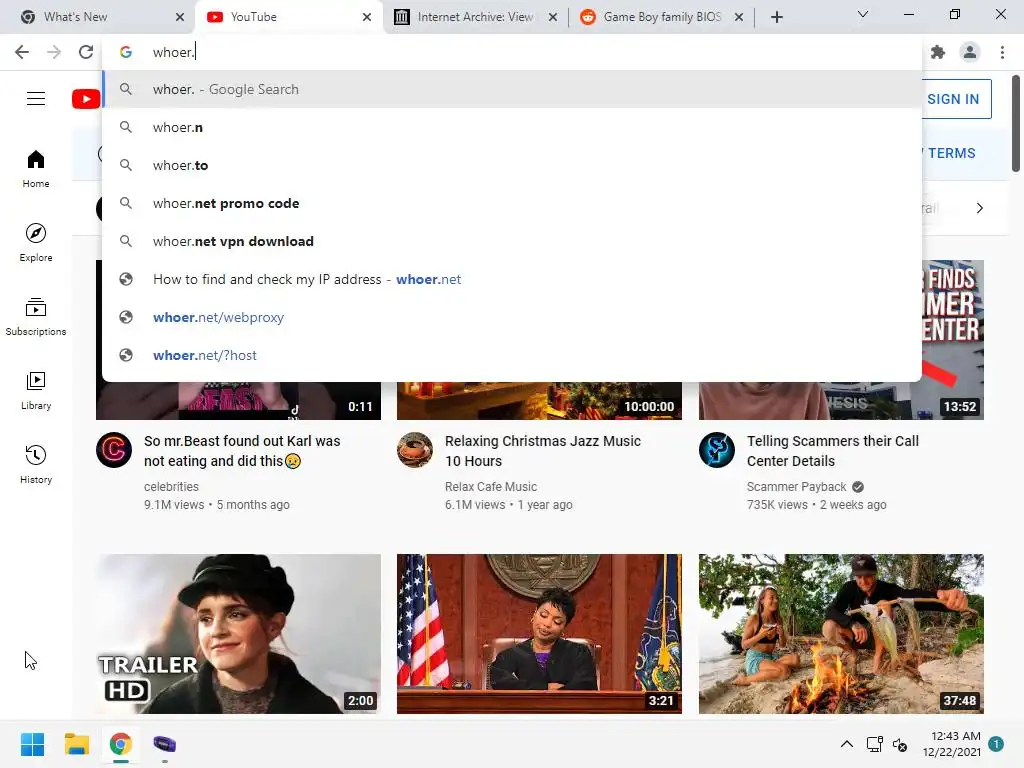Image resolution: width=1024 pixels, height=768 pixels.
Task: Open the 0:11 mr.Beast video thumbnail
Action: pos(238,401)
